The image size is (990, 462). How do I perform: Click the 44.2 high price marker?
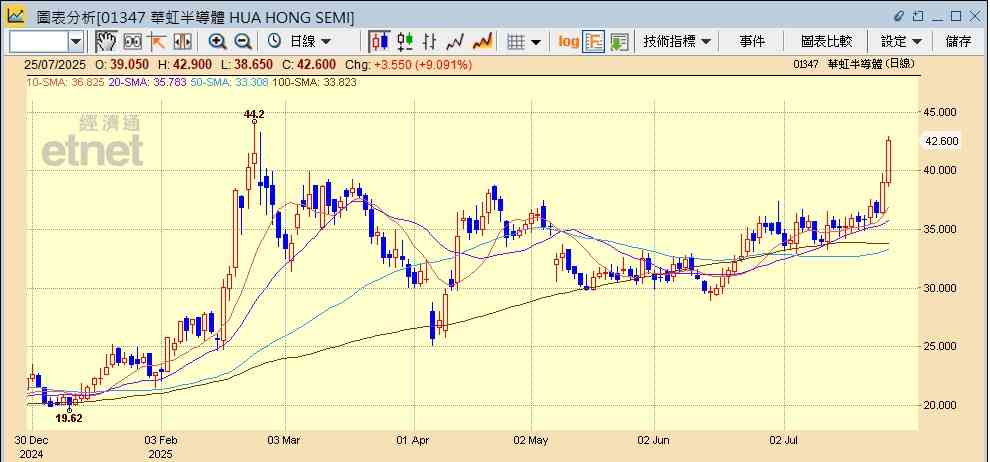click(254, 114)
